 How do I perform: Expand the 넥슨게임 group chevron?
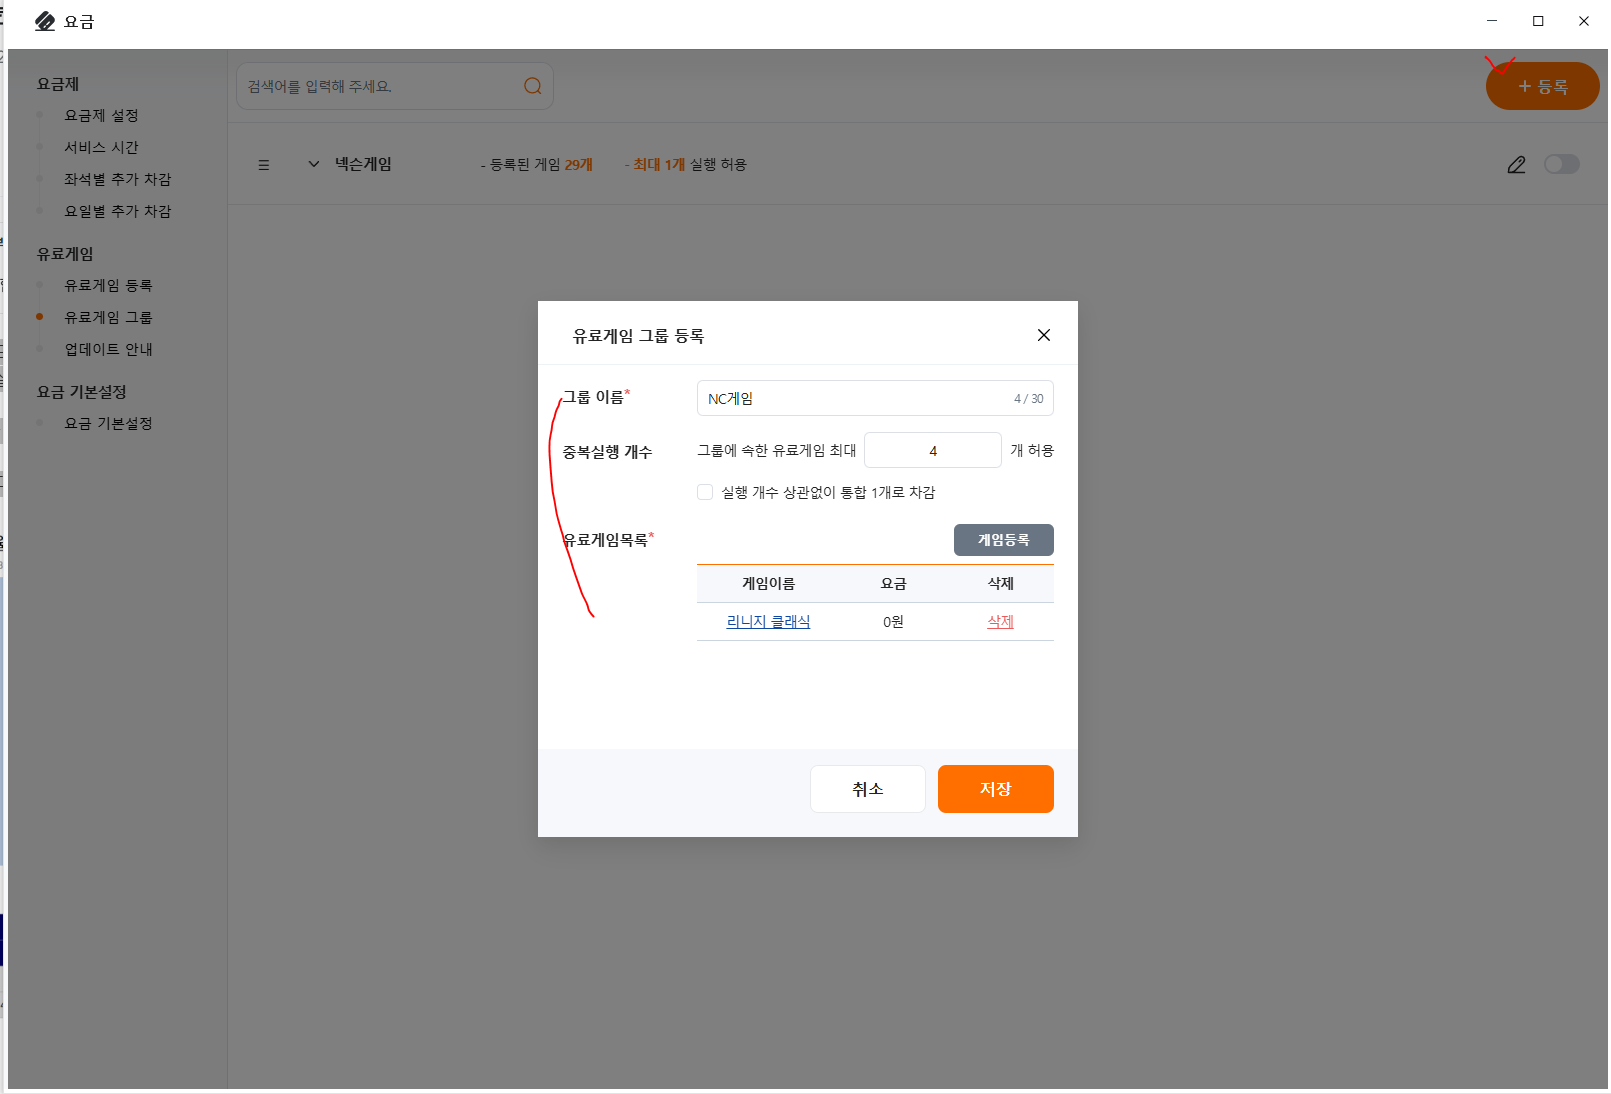(x=313, y=164)
